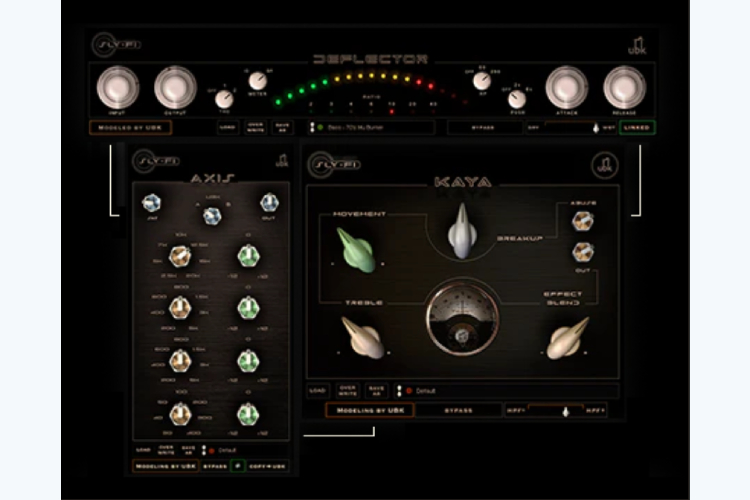Click the Axis output gain knob

[269, 203]
